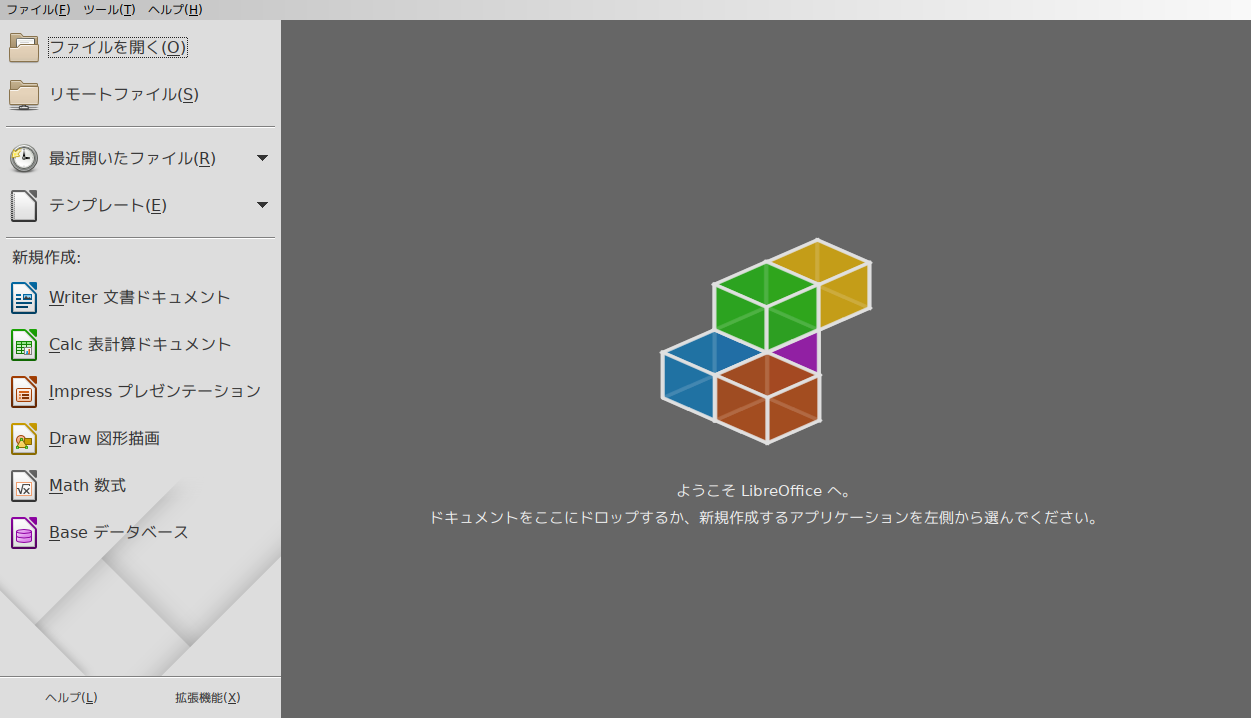Click the リモートファイル(S) button label
The height and width of the screenshot is (718, 1251).
pos(124,94)
